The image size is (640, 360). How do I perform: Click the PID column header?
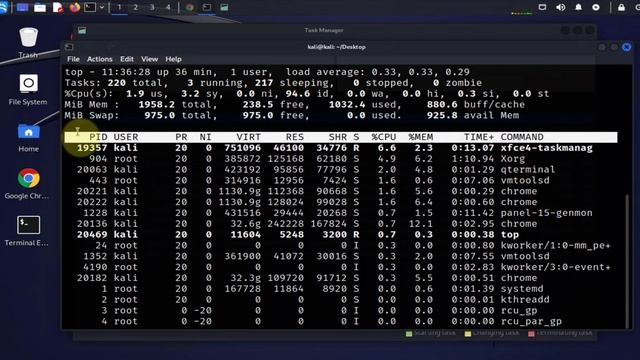click(x=98, y=137)
